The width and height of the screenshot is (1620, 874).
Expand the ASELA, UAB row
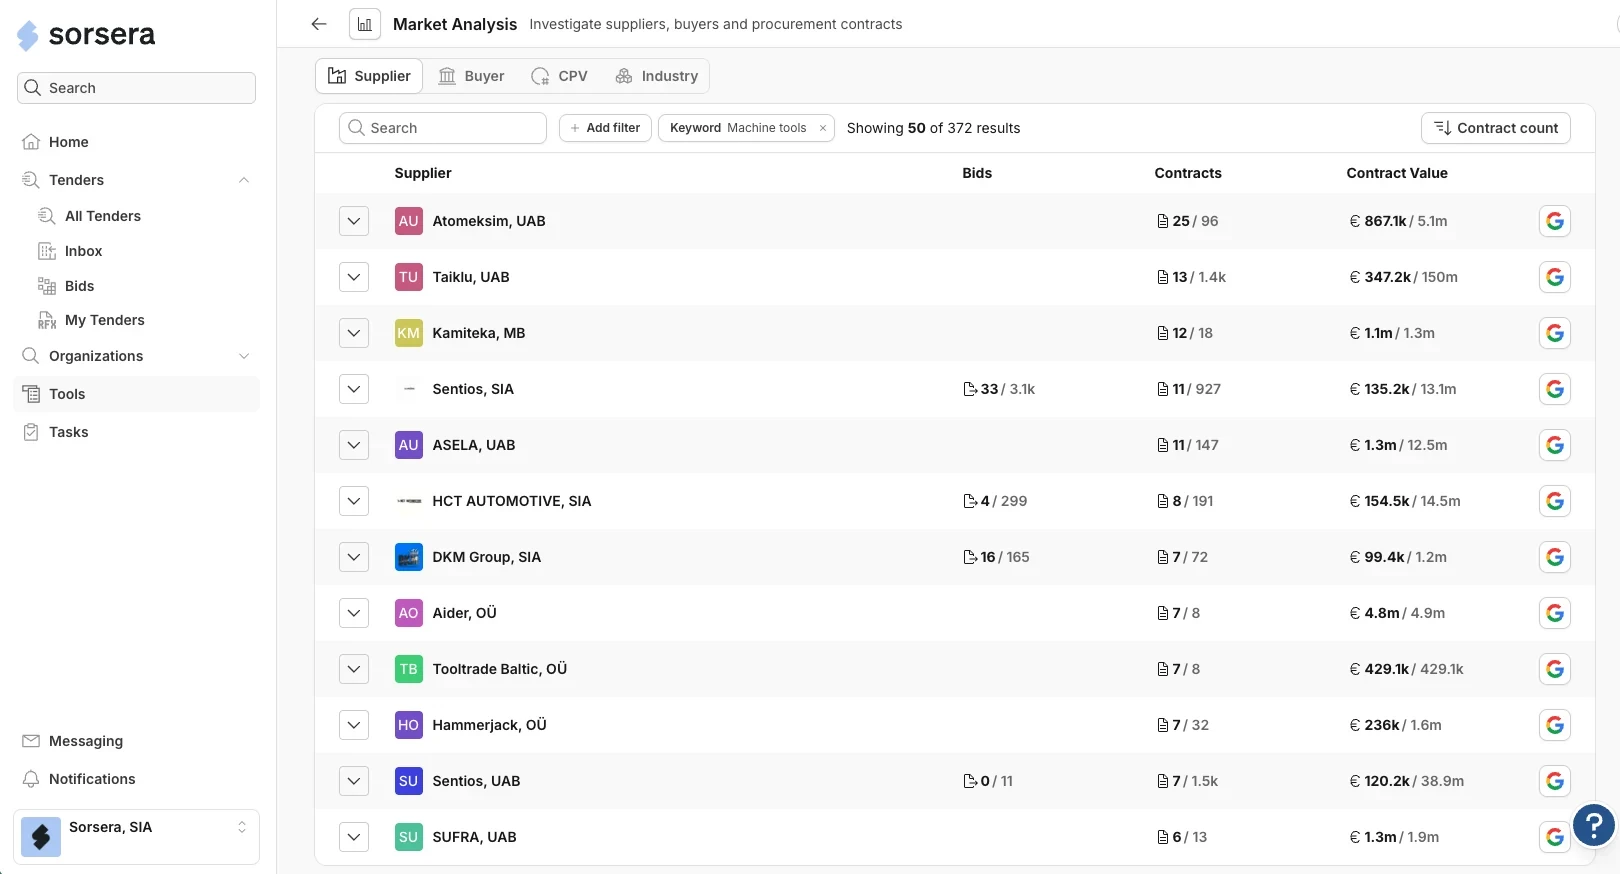(354, 445)
